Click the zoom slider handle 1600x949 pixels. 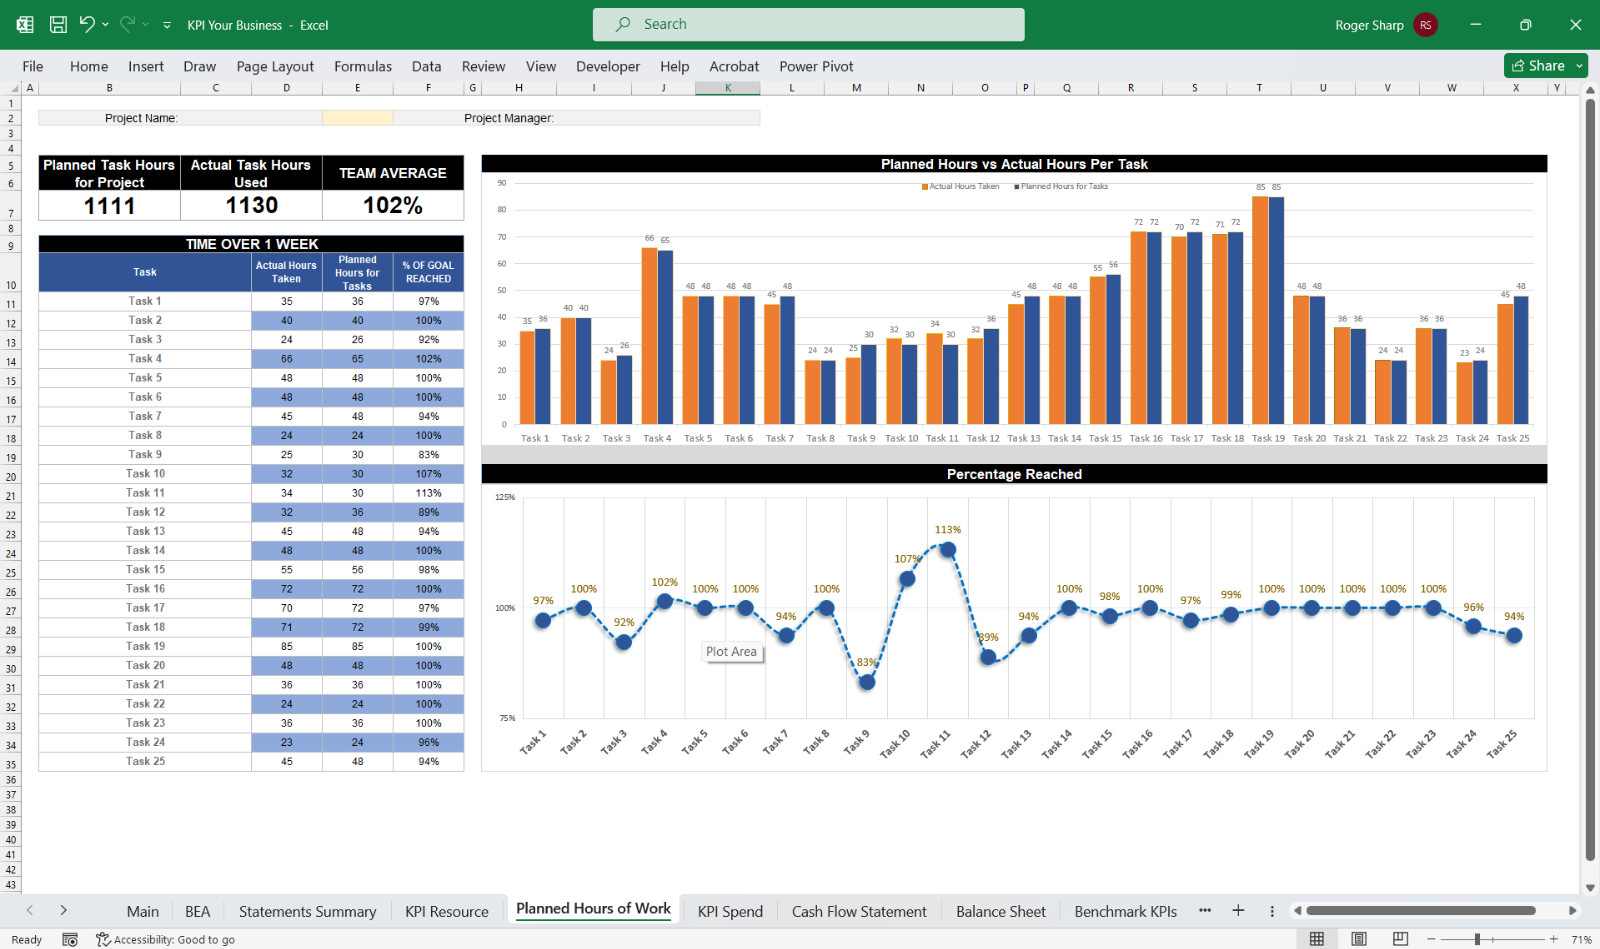pos(1477,939)
